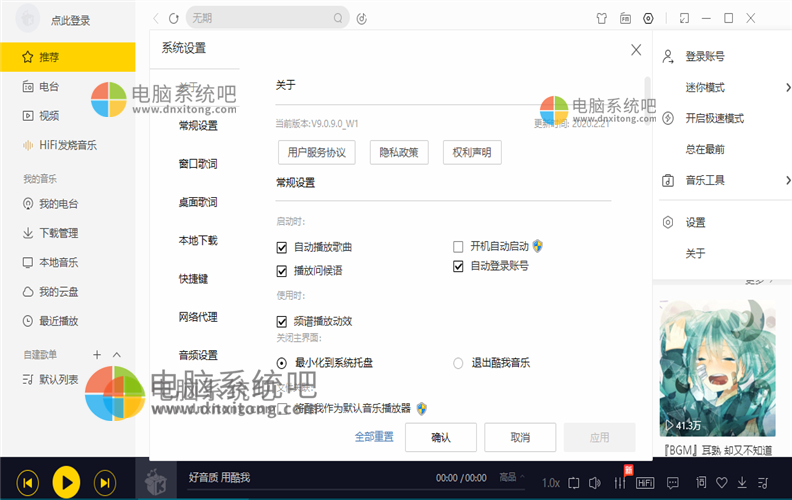
Task: Click the album cover placeholder in the player bar
Action: tap(156, 480)
